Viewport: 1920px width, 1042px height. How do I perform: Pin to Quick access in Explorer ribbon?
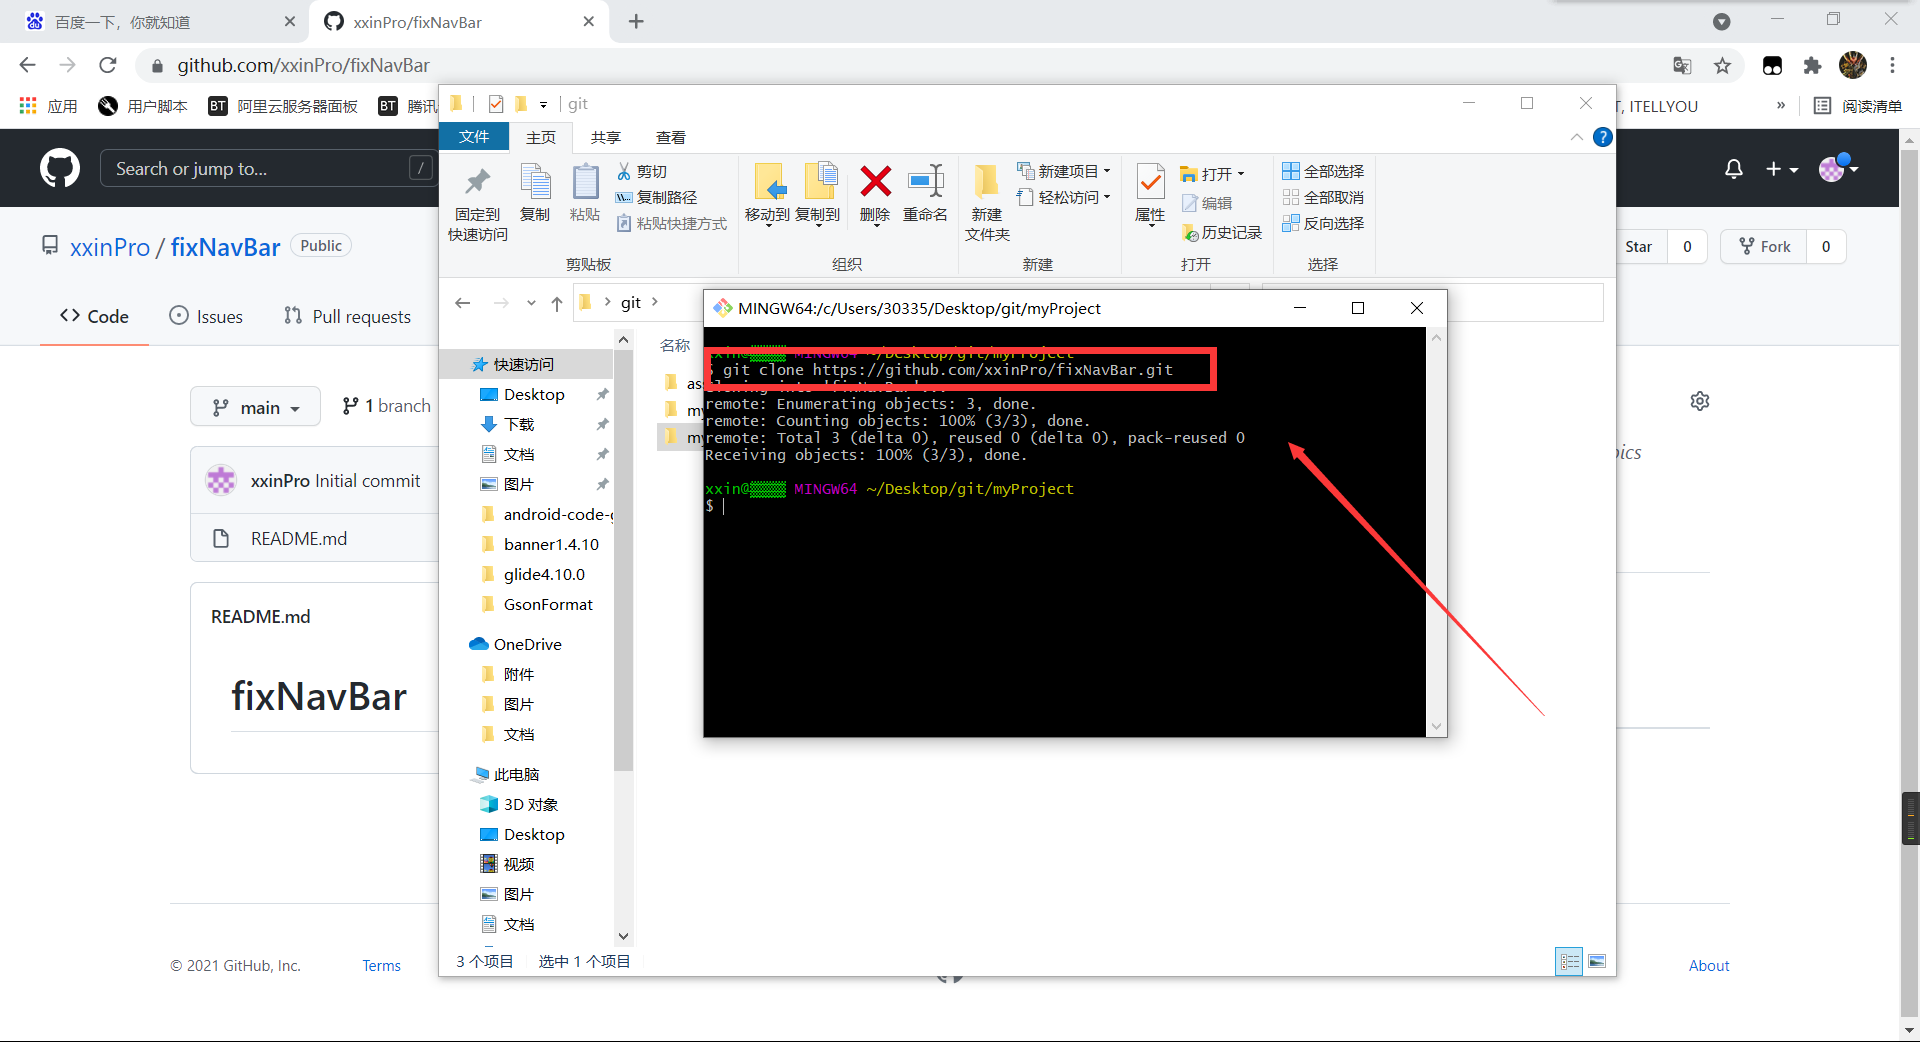[477, 204]
